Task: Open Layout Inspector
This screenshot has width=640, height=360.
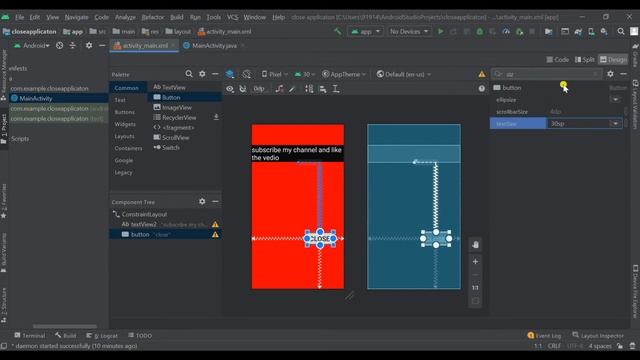Action: click(598, 336)
